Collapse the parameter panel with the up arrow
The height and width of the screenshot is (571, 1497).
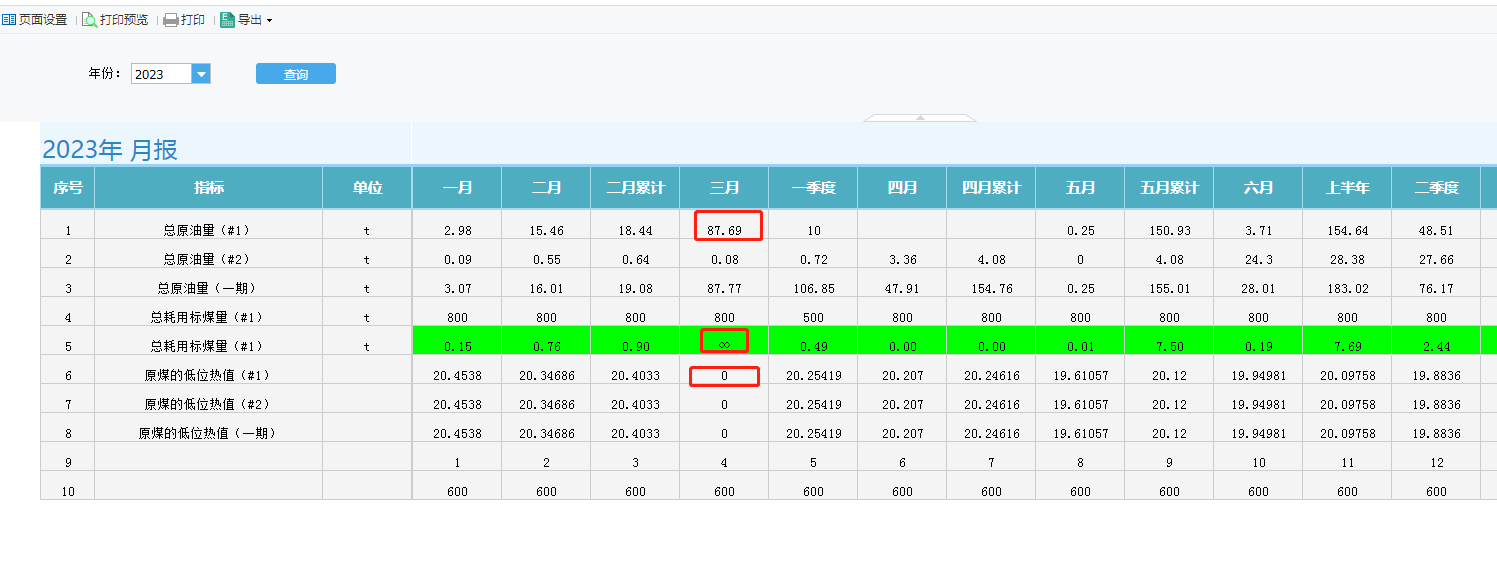point(920,117)
